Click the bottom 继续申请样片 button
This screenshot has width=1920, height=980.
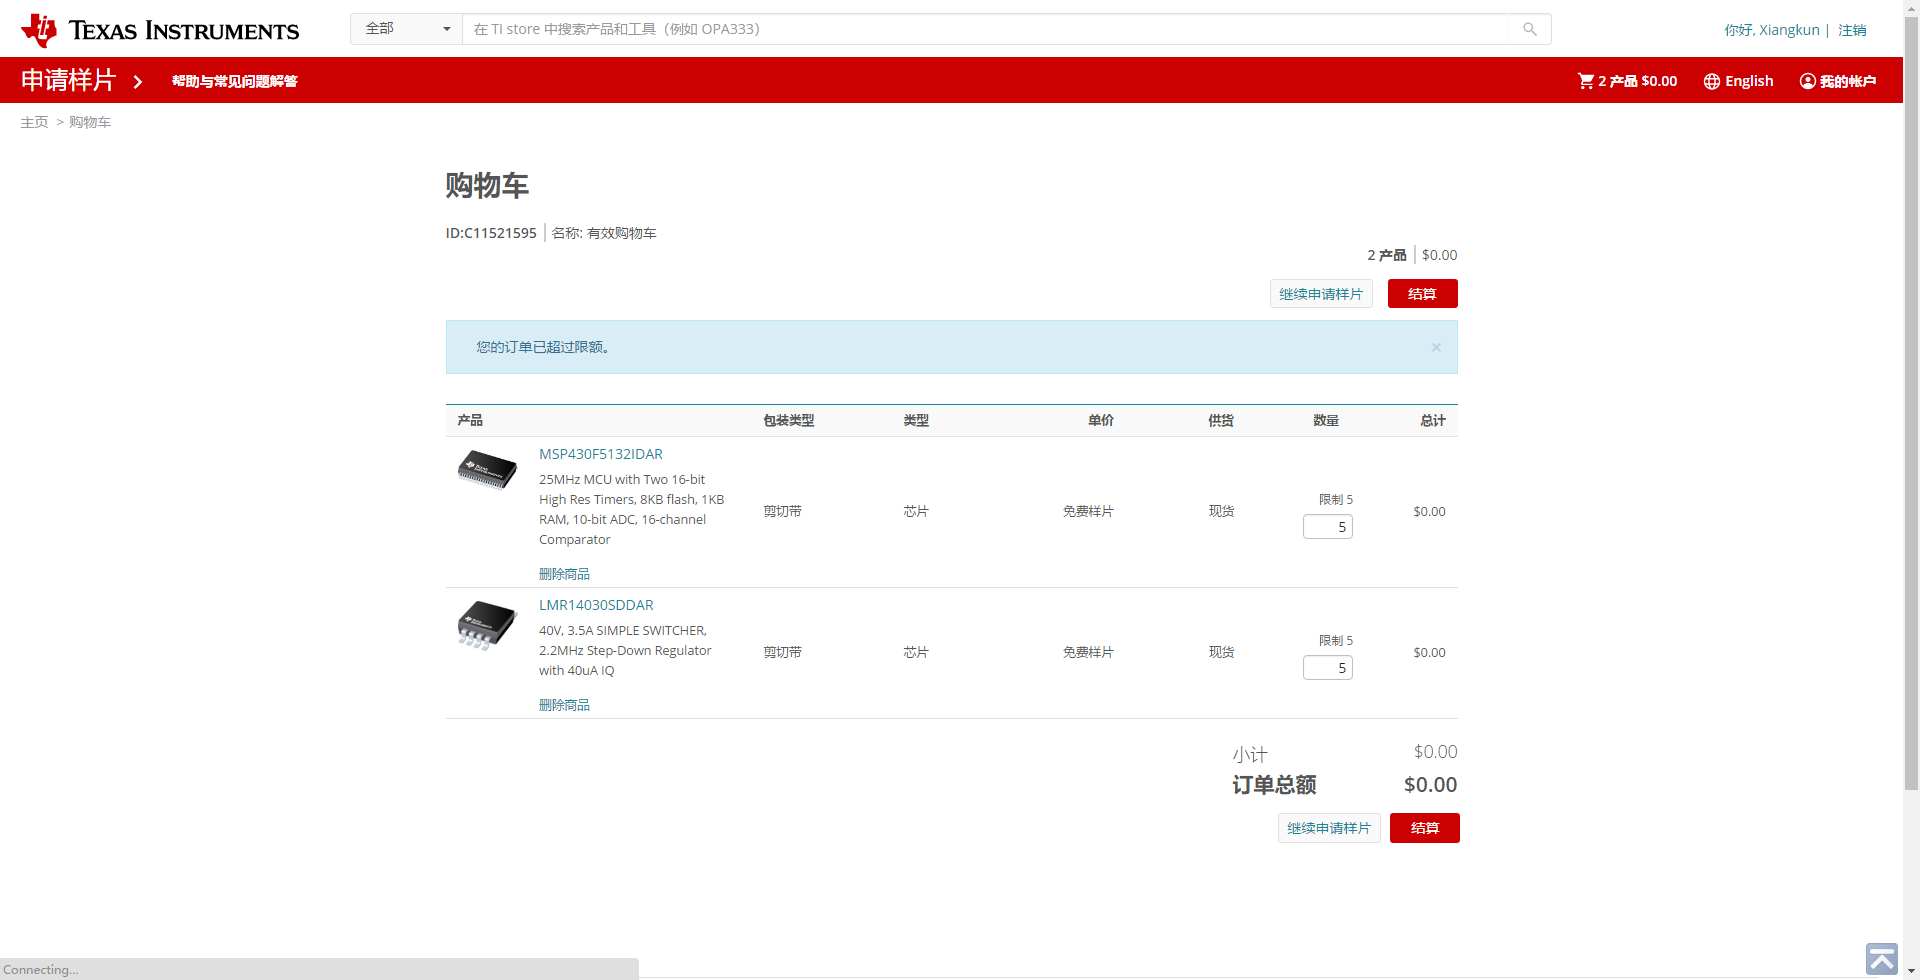pyautogui.click(x=1329, y=828)
